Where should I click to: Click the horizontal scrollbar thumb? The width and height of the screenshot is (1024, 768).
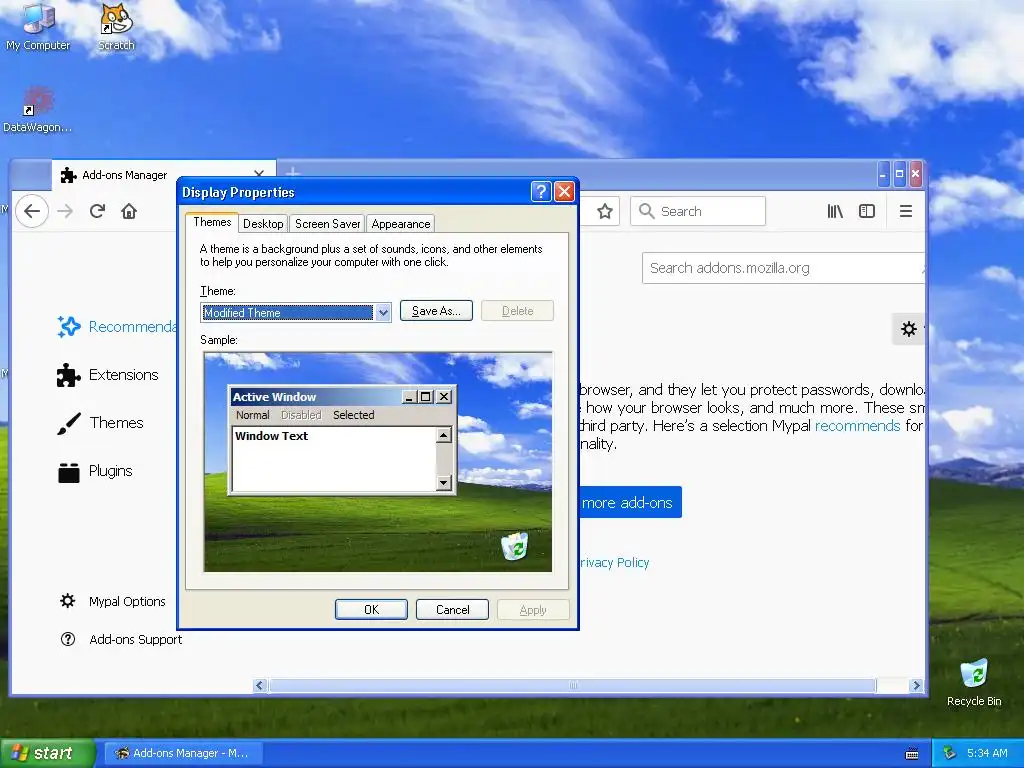tap(573, 685)
